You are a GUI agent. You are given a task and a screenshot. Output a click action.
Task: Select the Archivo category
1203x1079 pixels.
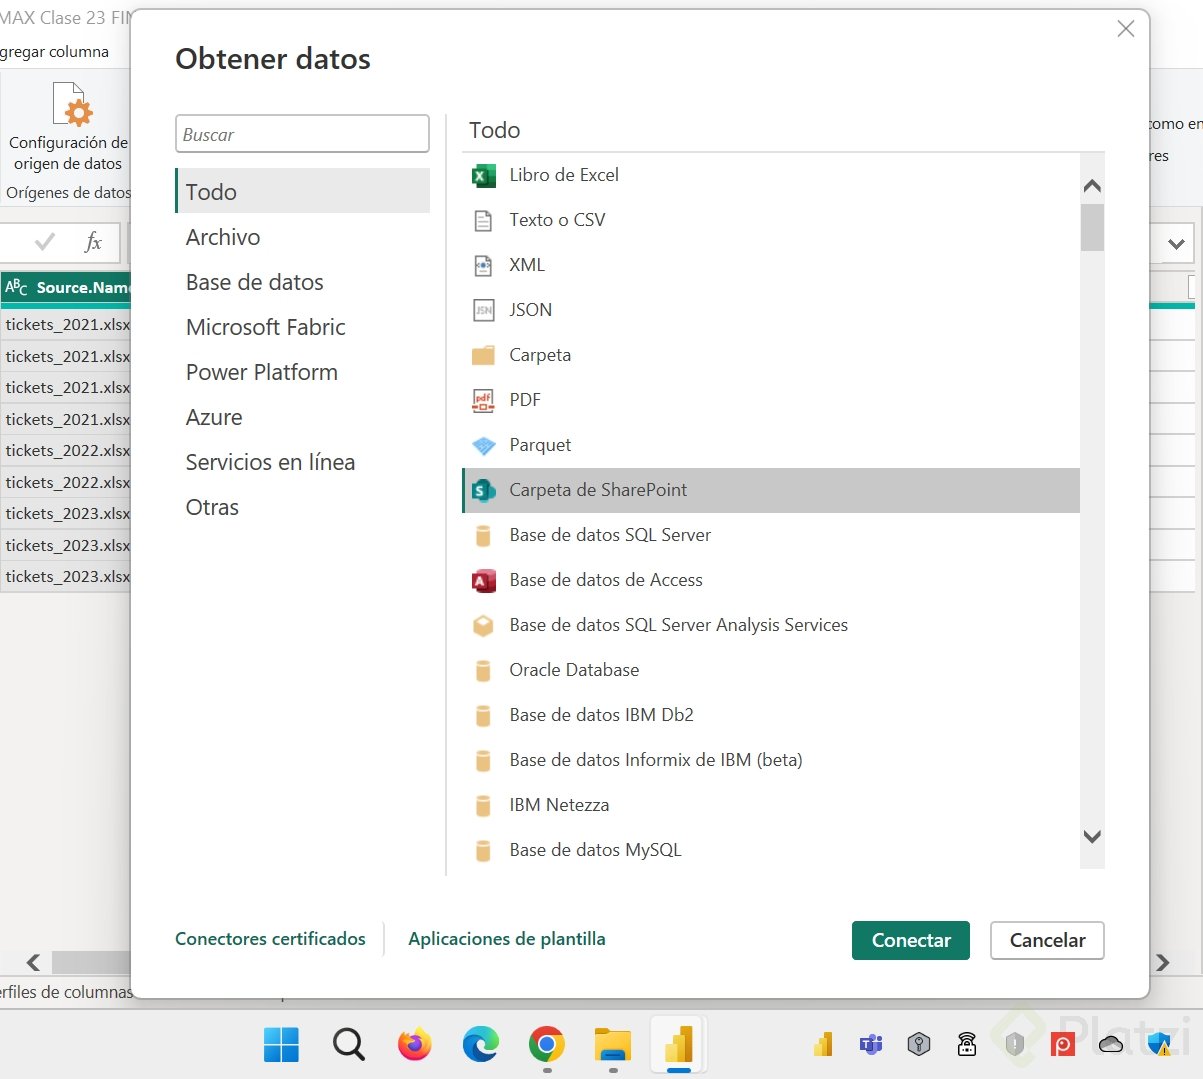(x=303, y=237)
